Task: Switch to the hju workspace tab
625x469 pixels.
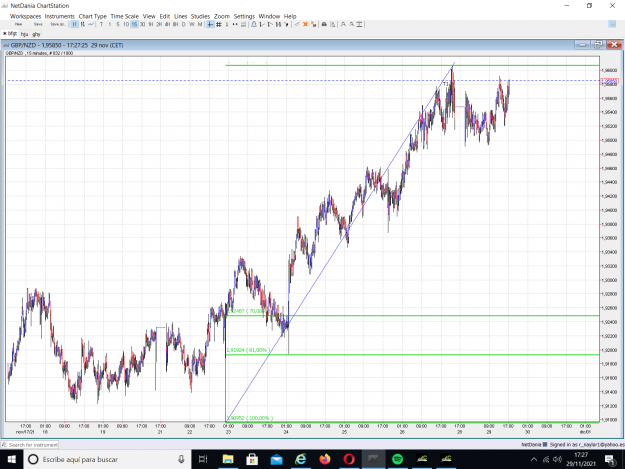Action: pos(24,34)
